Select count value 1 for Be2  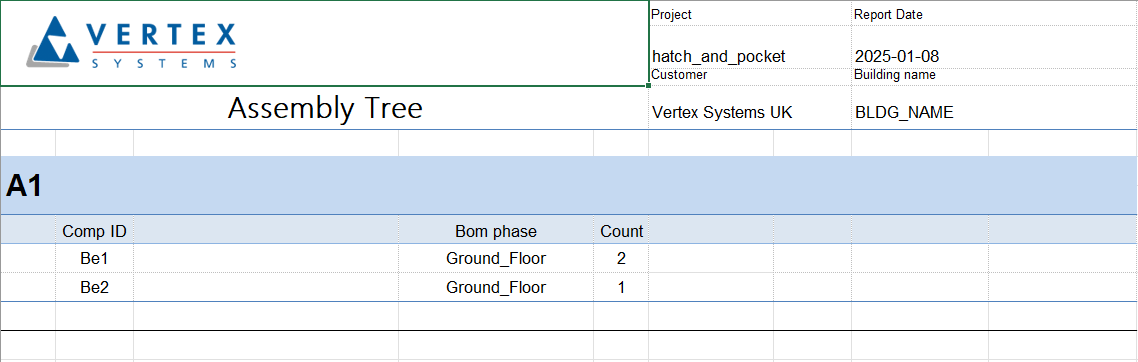(621, 287)
